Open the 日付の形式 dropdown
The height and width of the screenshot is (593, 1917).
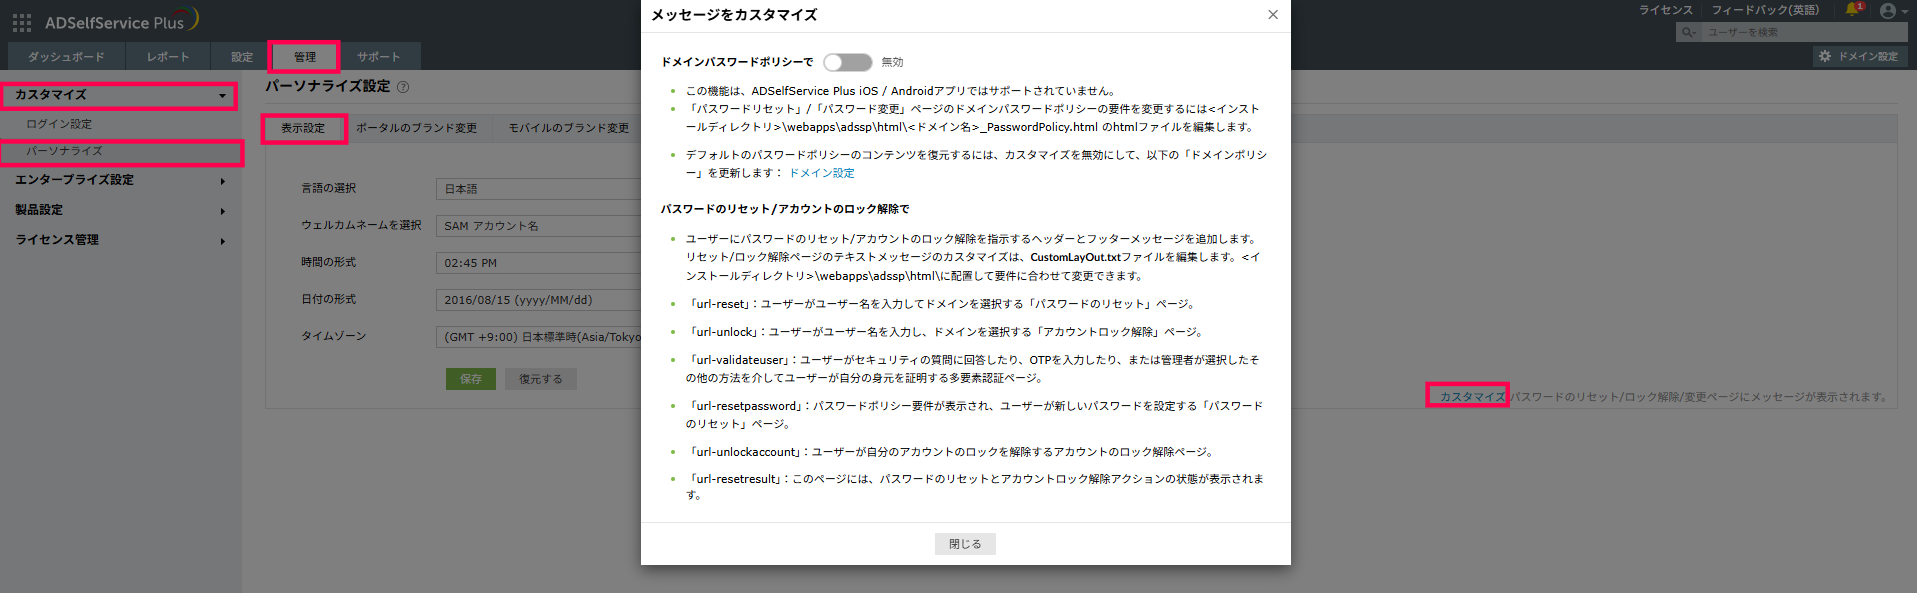tap(539, 300)
